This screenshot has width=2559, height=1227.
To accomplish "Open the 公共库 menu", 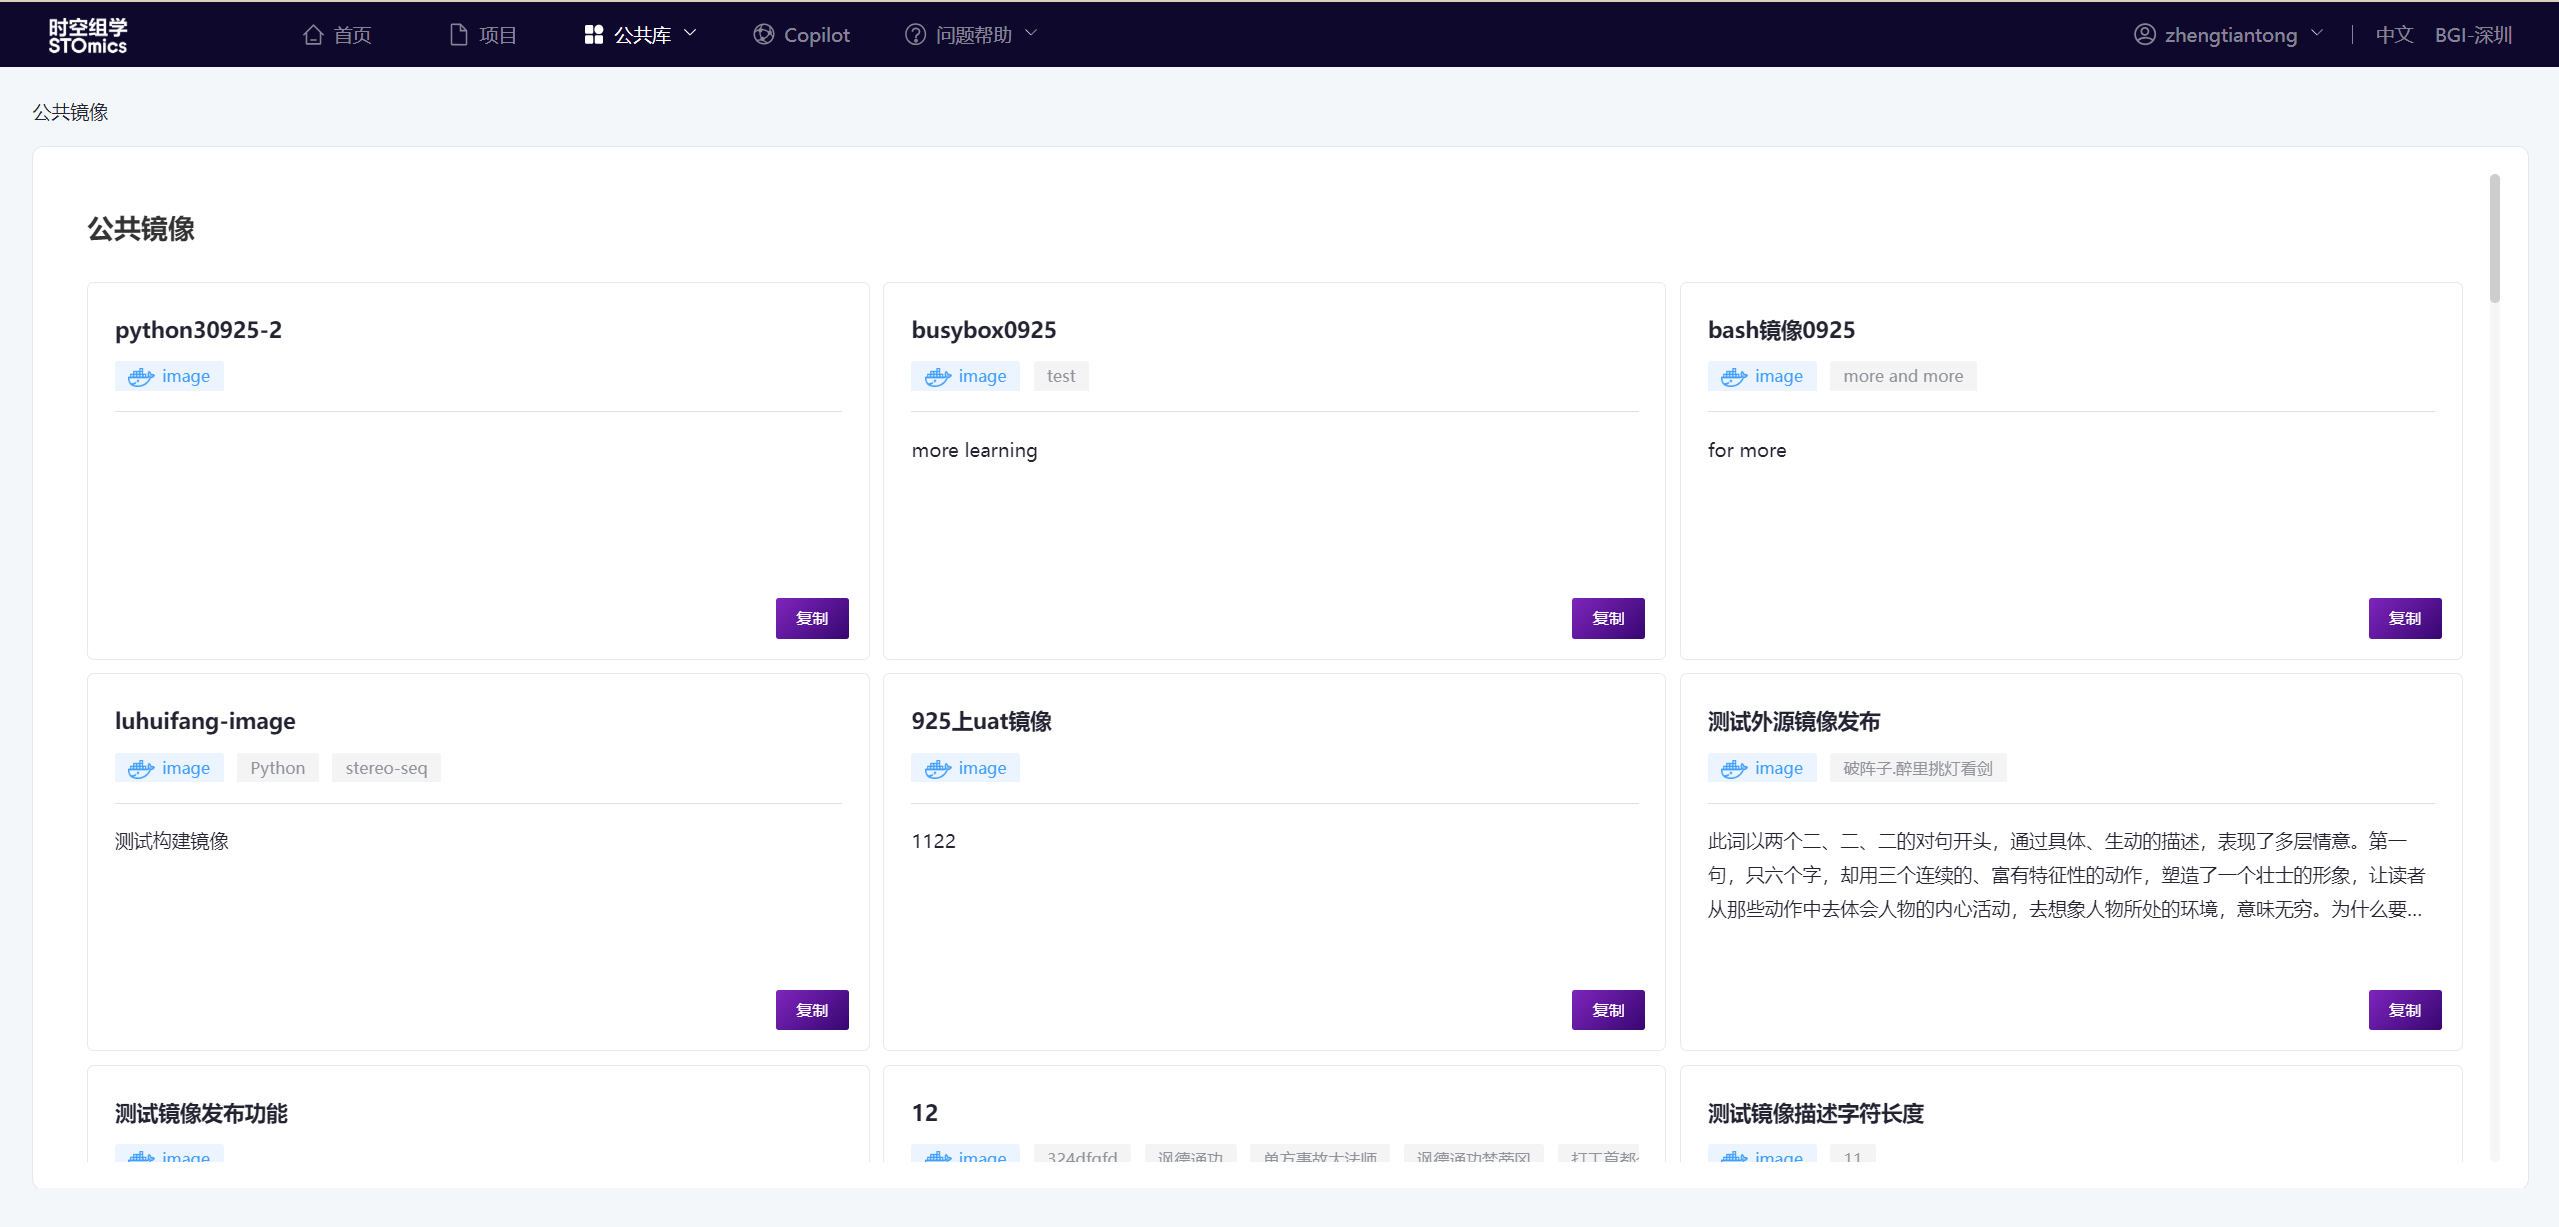I will tap(640, 35).
